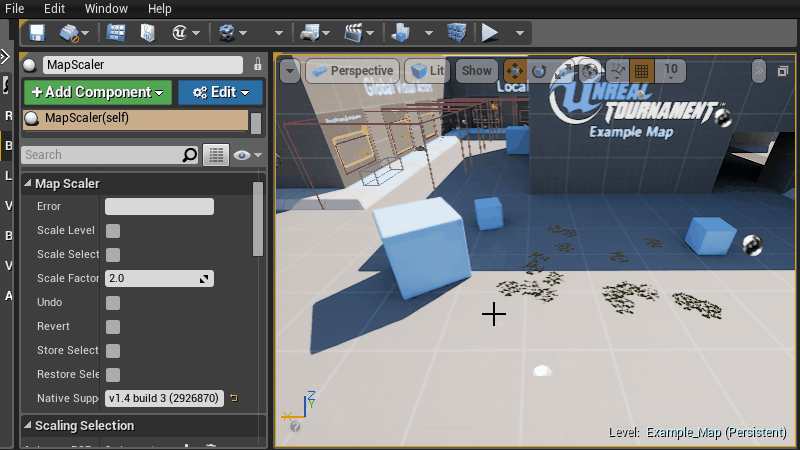Image resolution: width=800 pixels, height=450 pixels.
Task: Click the search magnifier icon
Action: click(190, 155)
